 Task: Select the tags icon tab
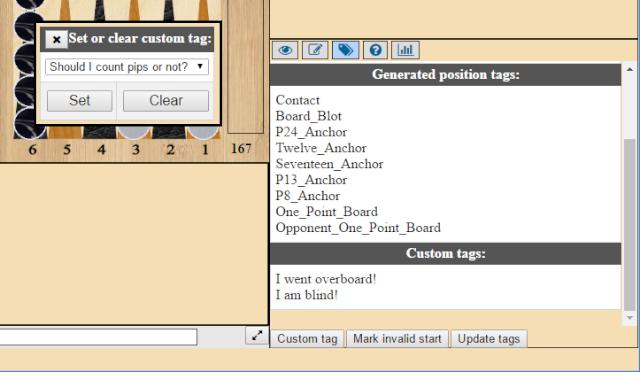click(x=345, y=50)
